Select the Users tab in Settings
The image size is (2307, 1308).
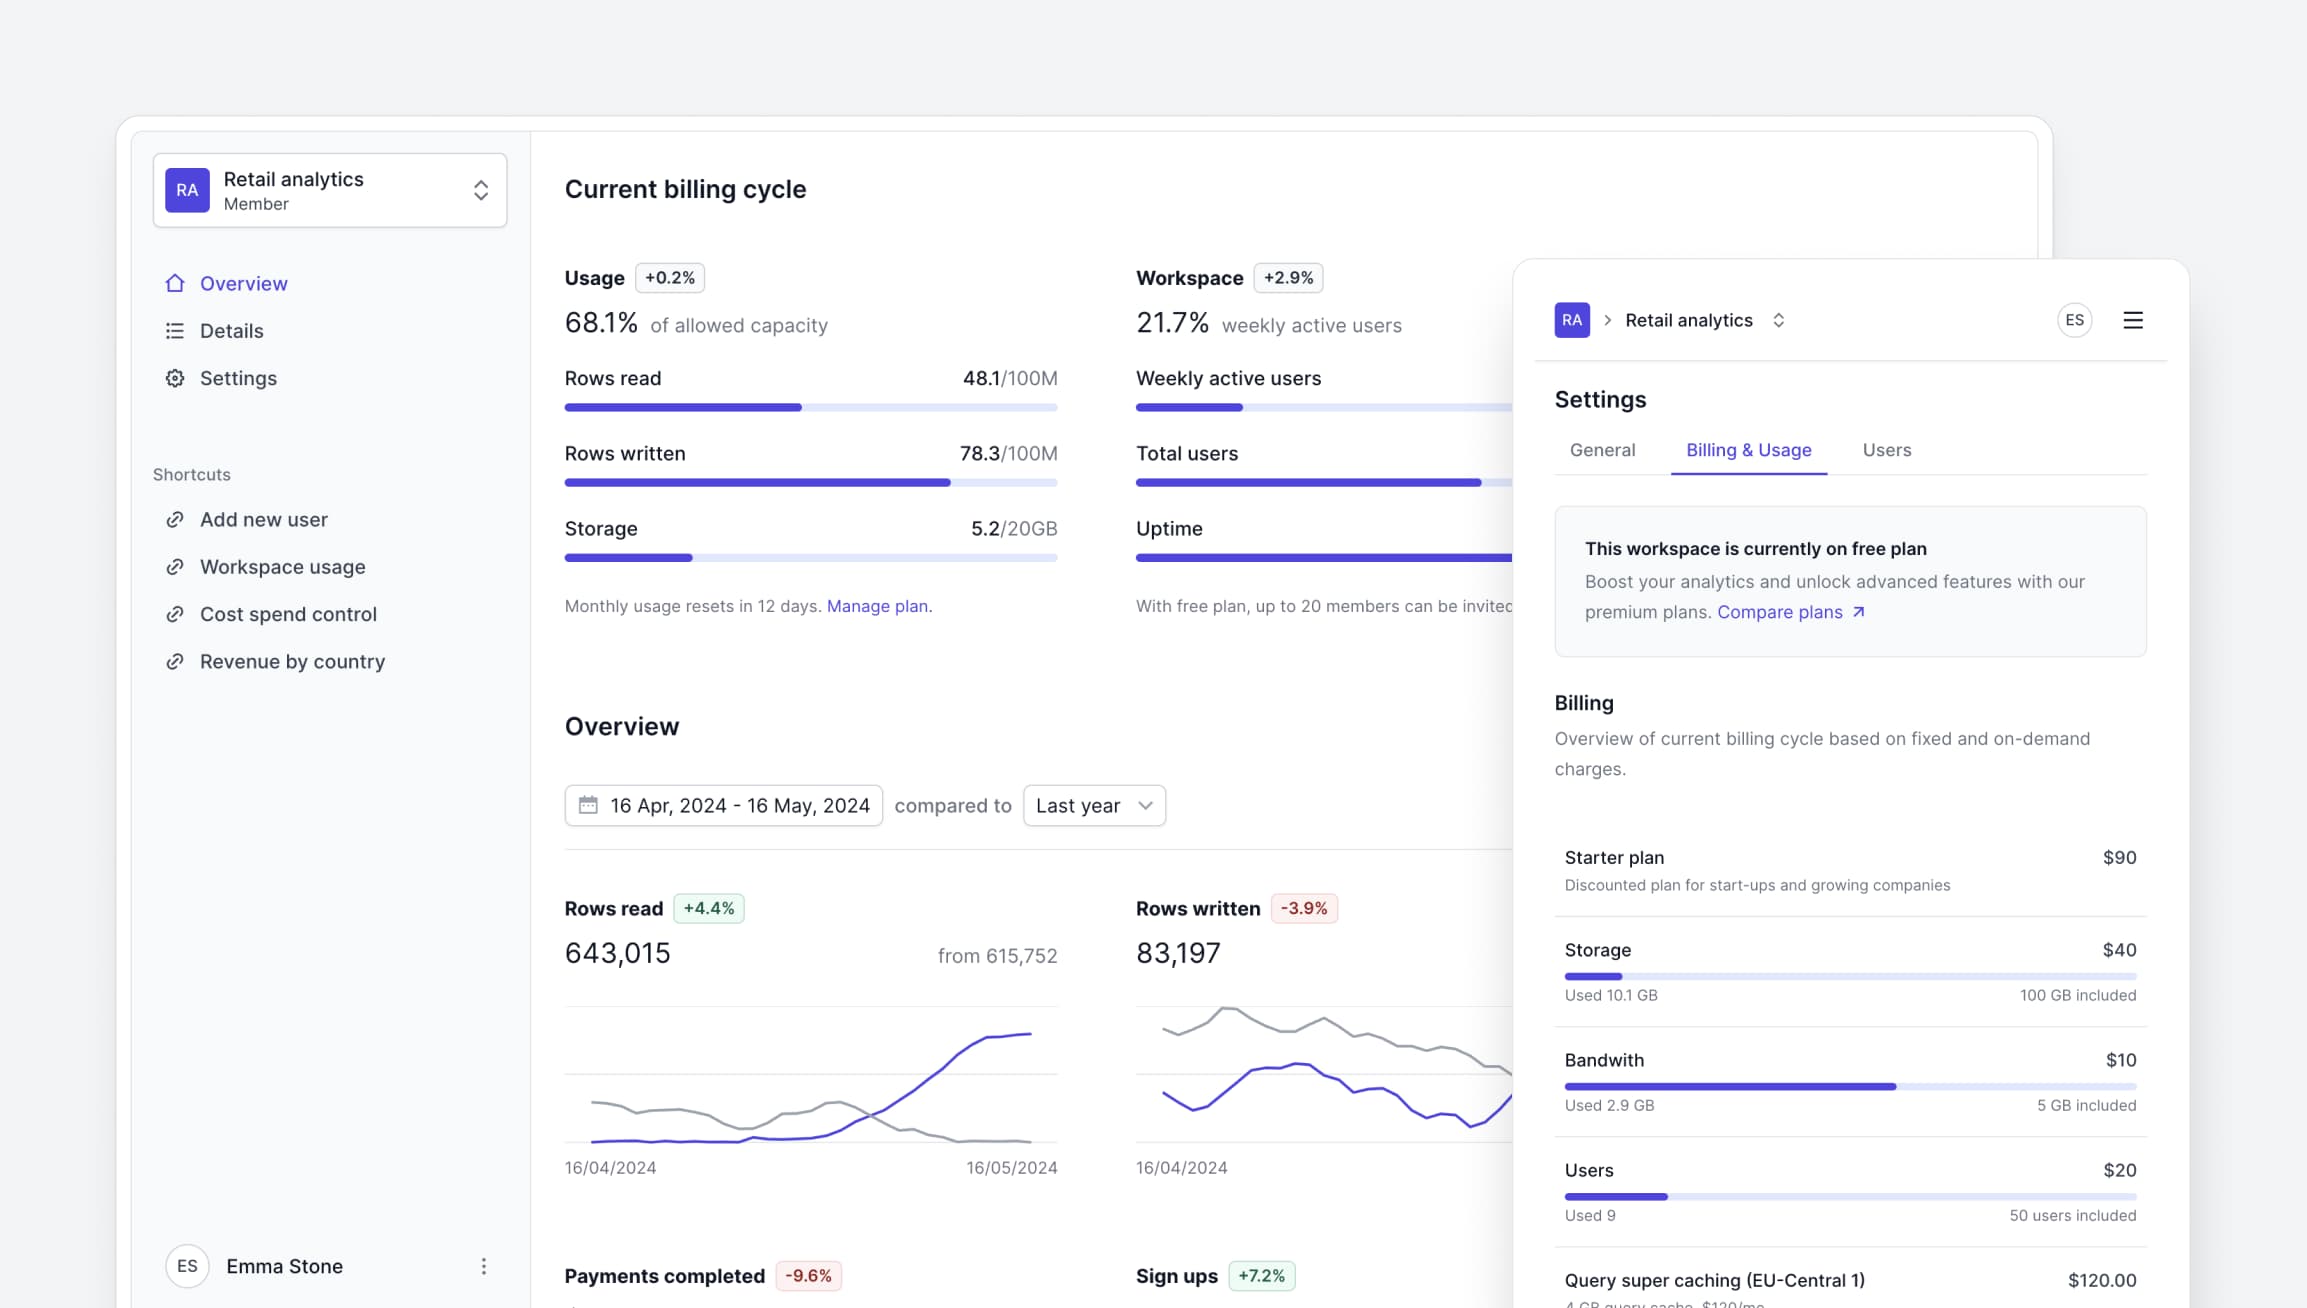click(x=1886, y=450)
